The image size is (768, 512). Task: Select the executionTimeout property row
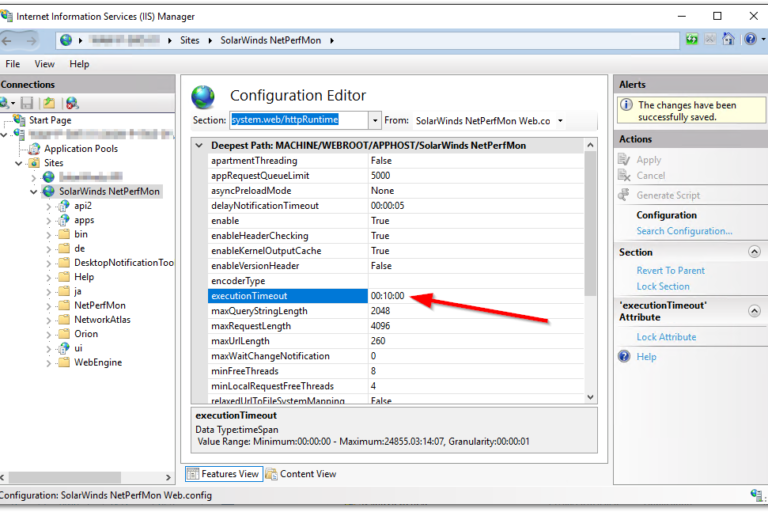tap(396, 296)
